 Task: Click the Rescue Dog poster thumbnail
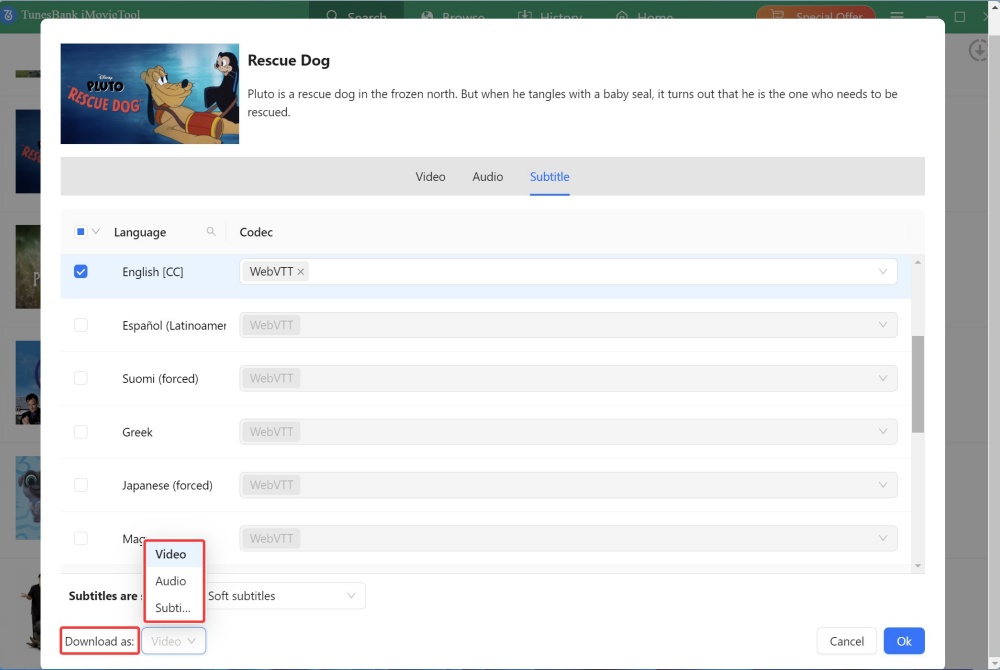[150, 94]
